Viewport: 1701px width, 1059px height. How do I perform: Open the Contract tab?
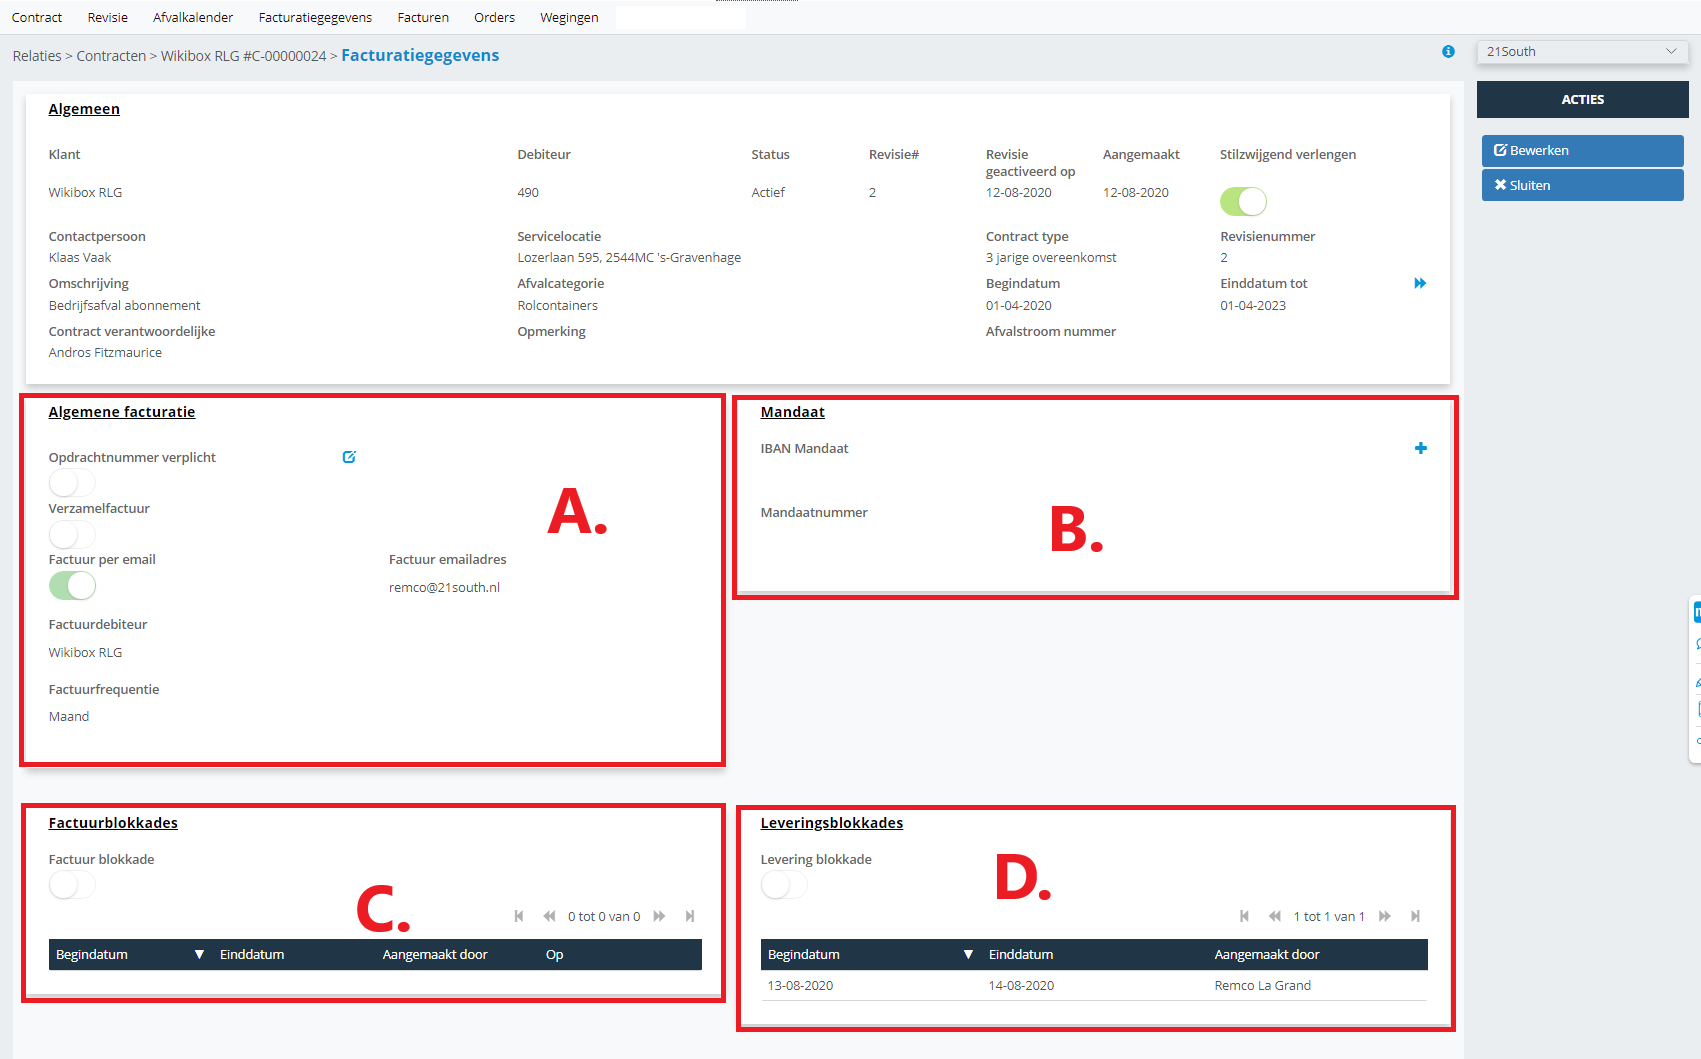pos(37,17)
